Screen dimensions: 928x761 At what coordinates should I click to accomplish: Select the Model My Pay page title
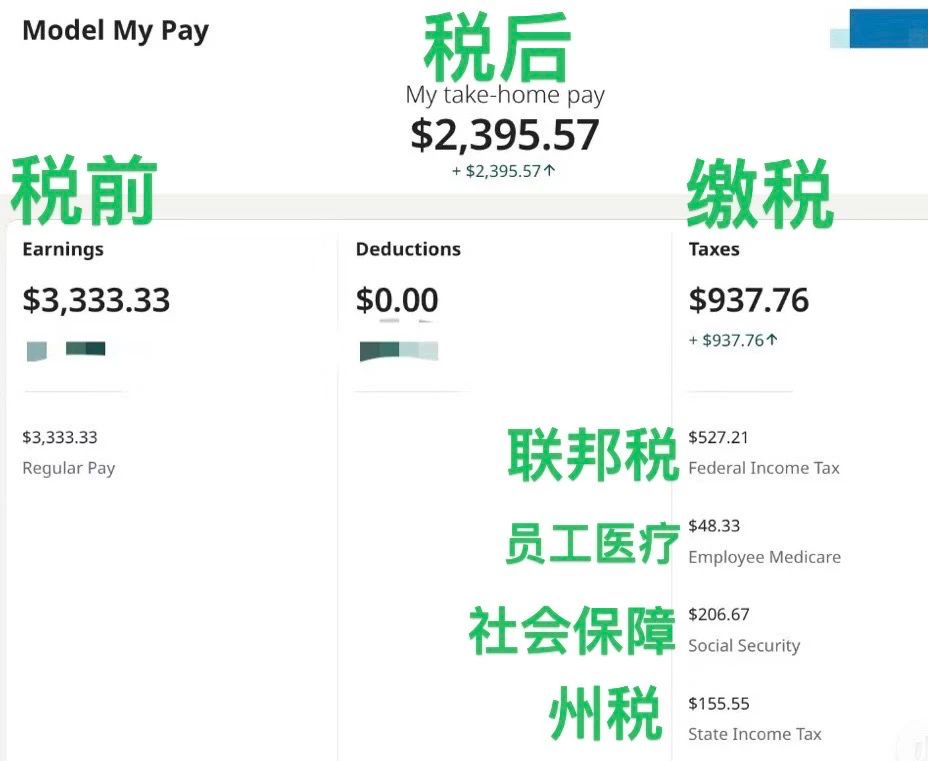tap(115, 31)
